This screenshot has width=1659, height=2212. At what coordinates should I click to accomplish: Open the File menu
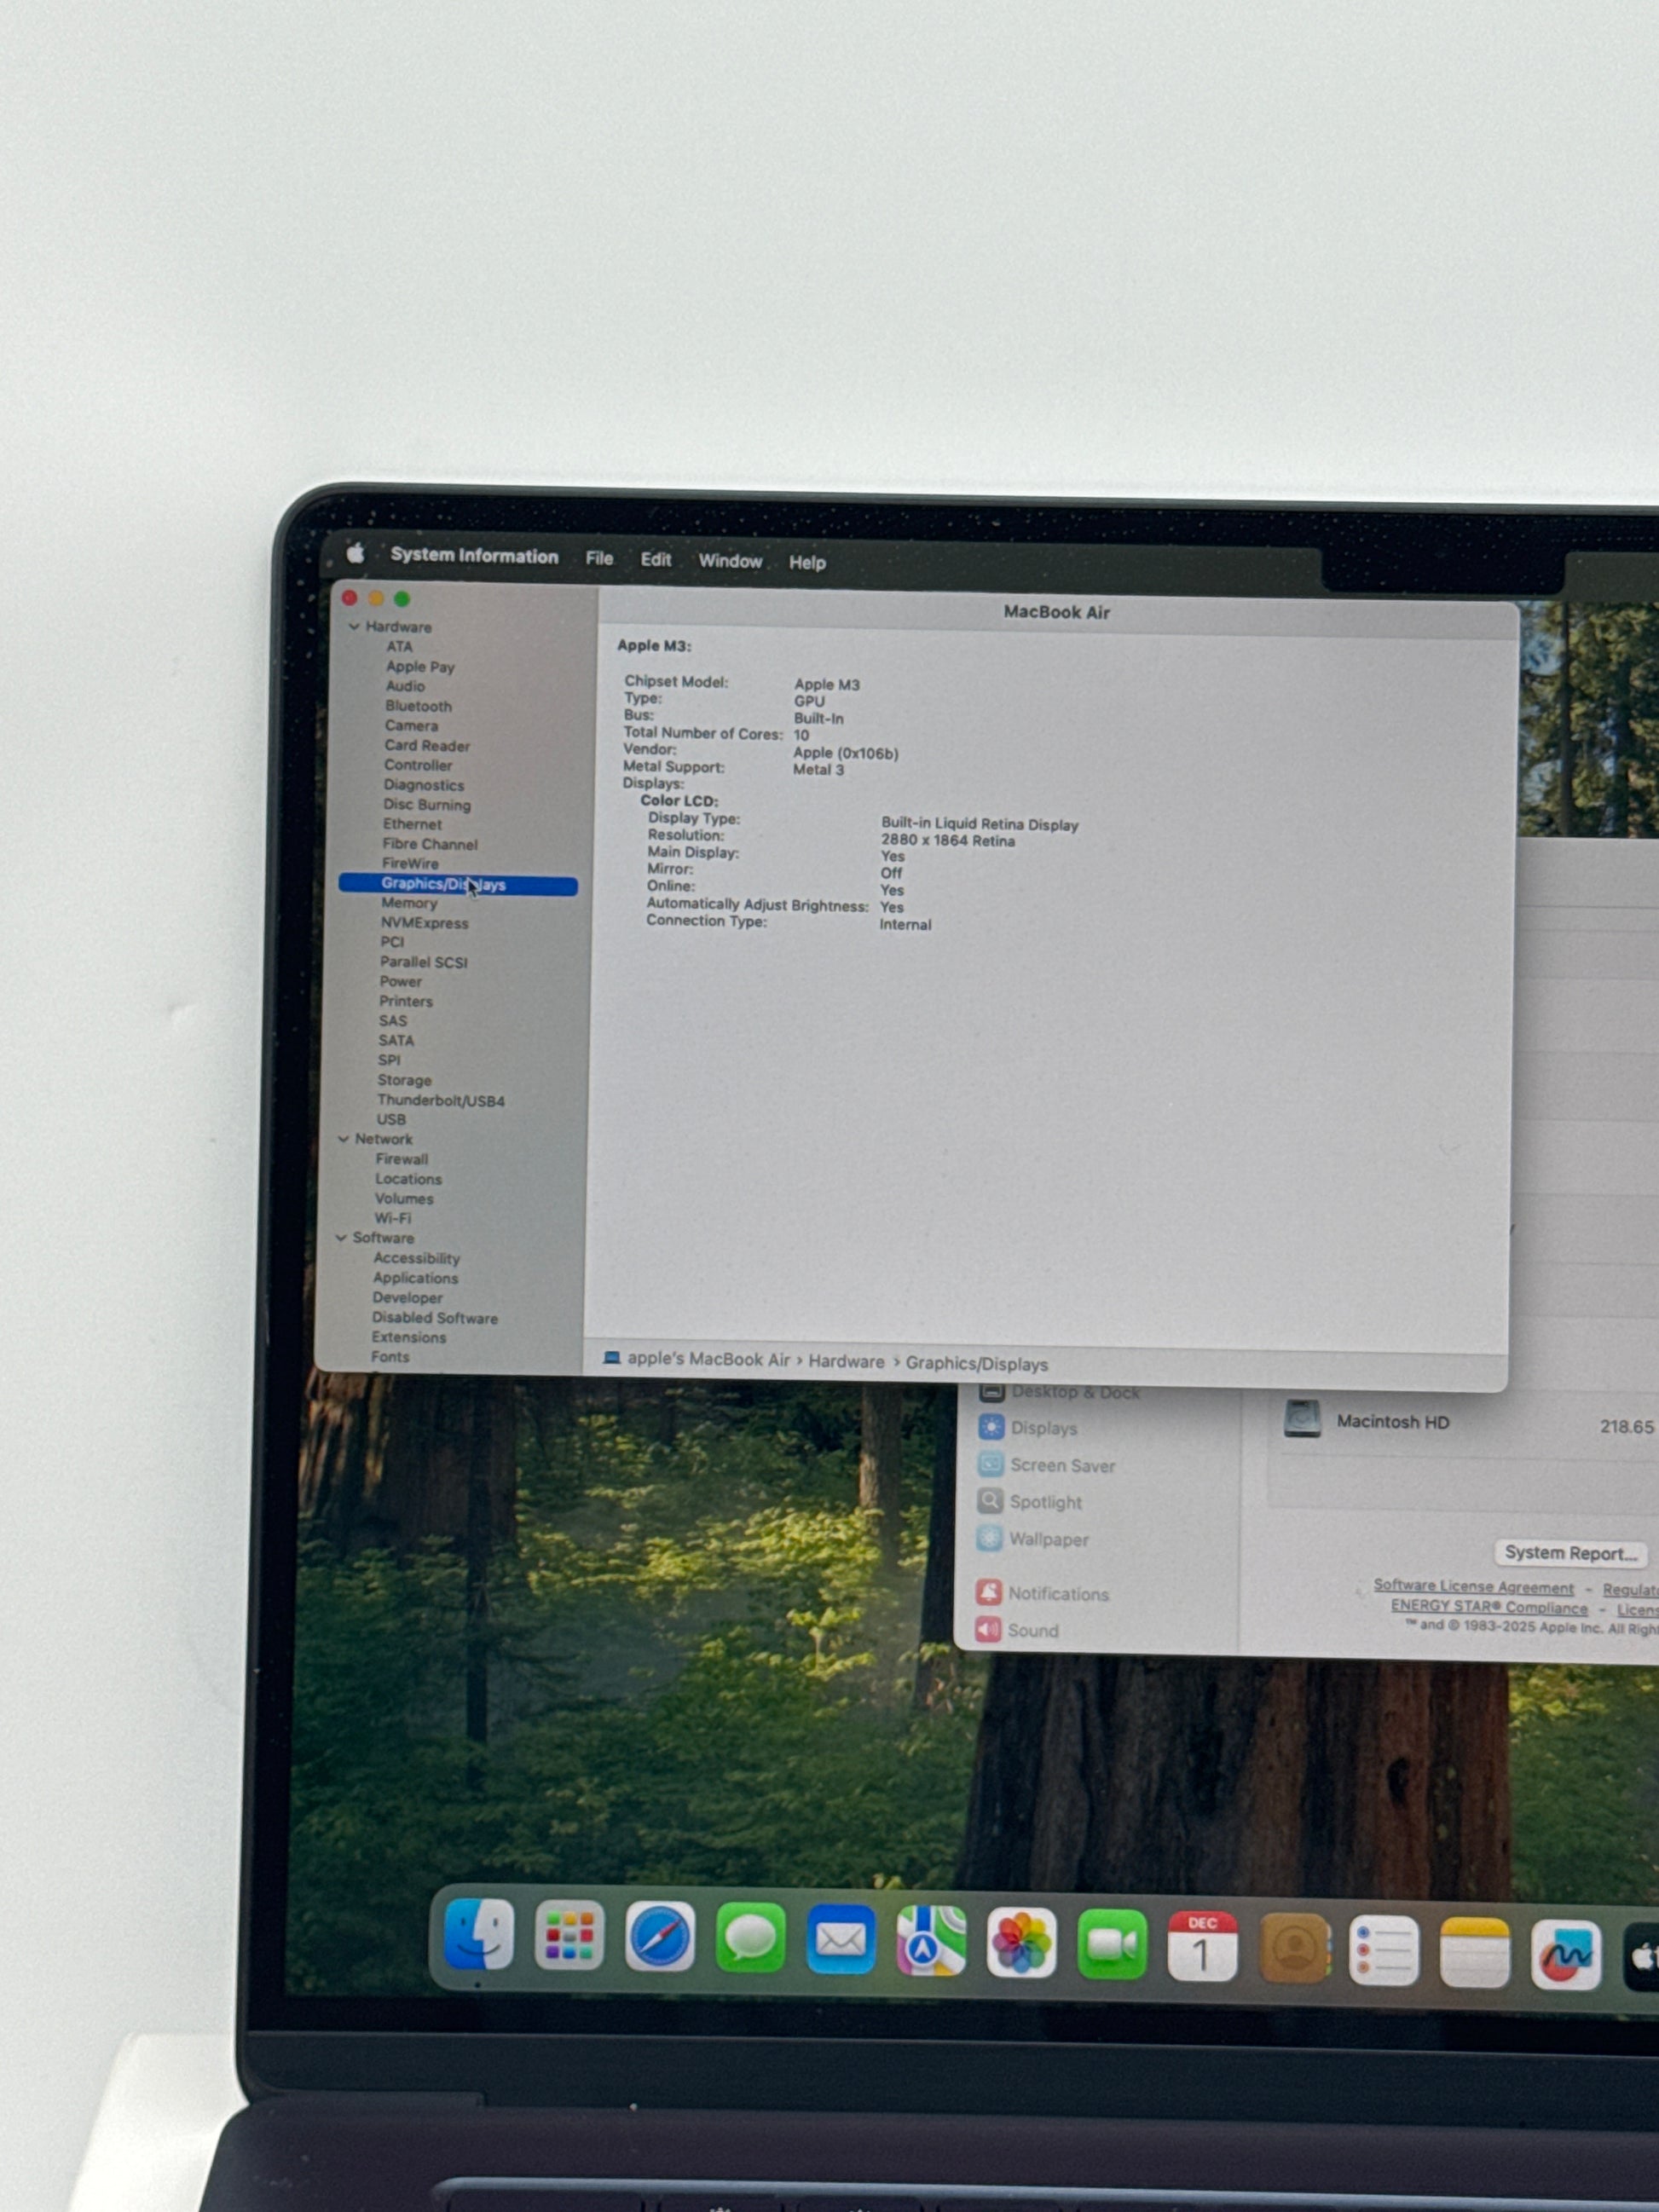(x=599, y=558)
